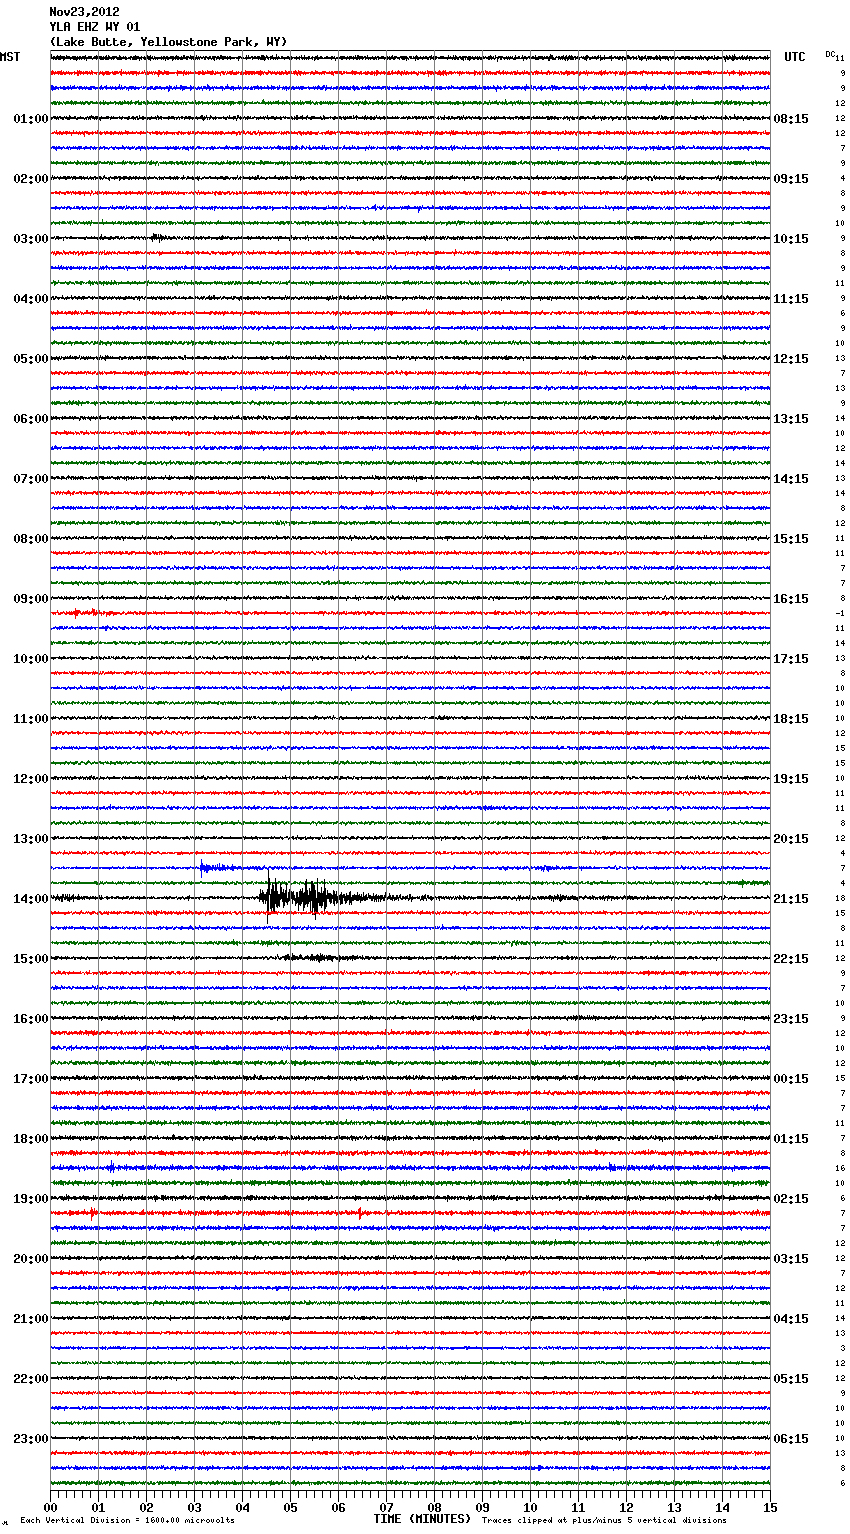The width and height of the screenshot is (850, 1534).
Task: Click the "20:00" MST time label
Action: 30,1259
